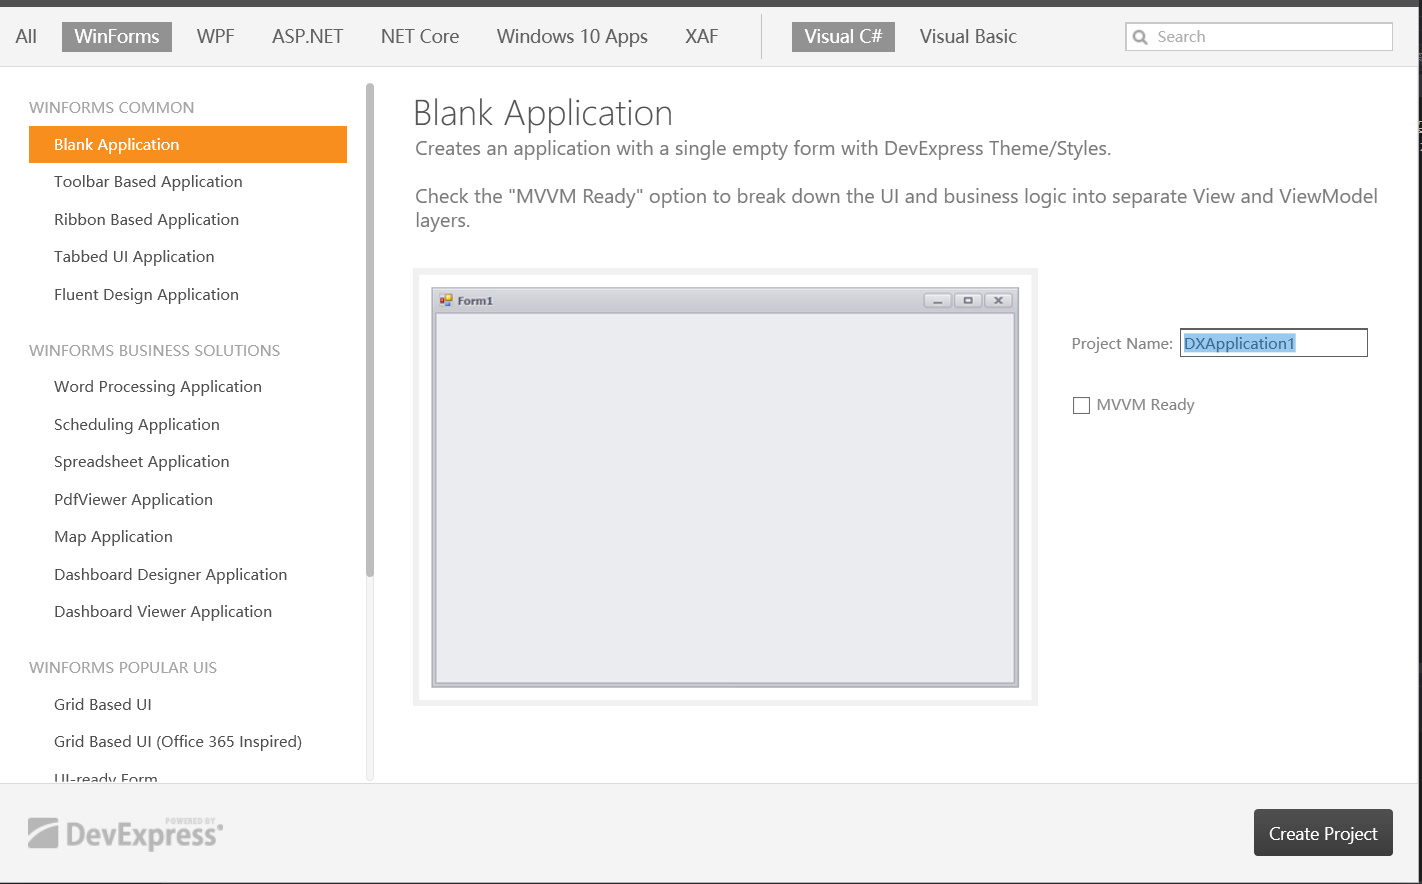Viewport: 1422px width, 884px height.
Task: Choose Visual C# language
Action: pyautogui.click(x=843, y=37)
